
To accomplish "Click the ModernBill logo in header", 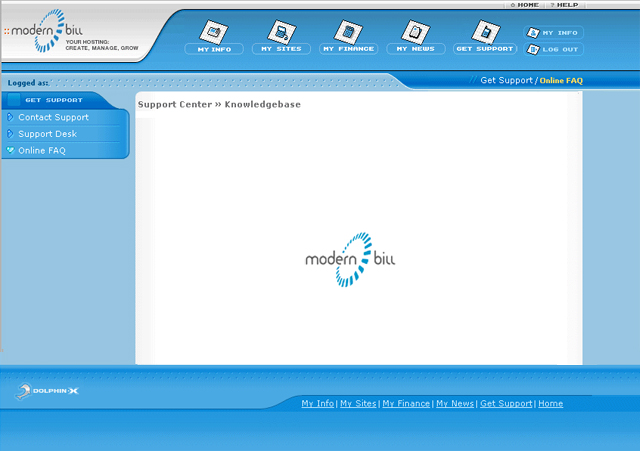I will (45, 31).
